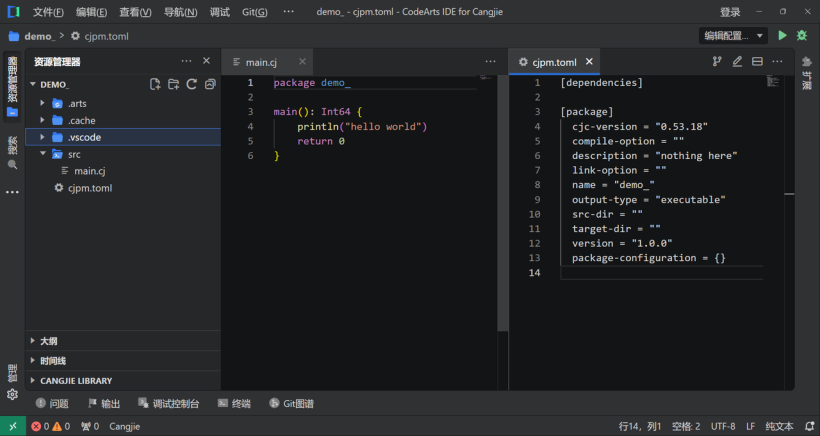Expand the .cache folder

(123, 120)
